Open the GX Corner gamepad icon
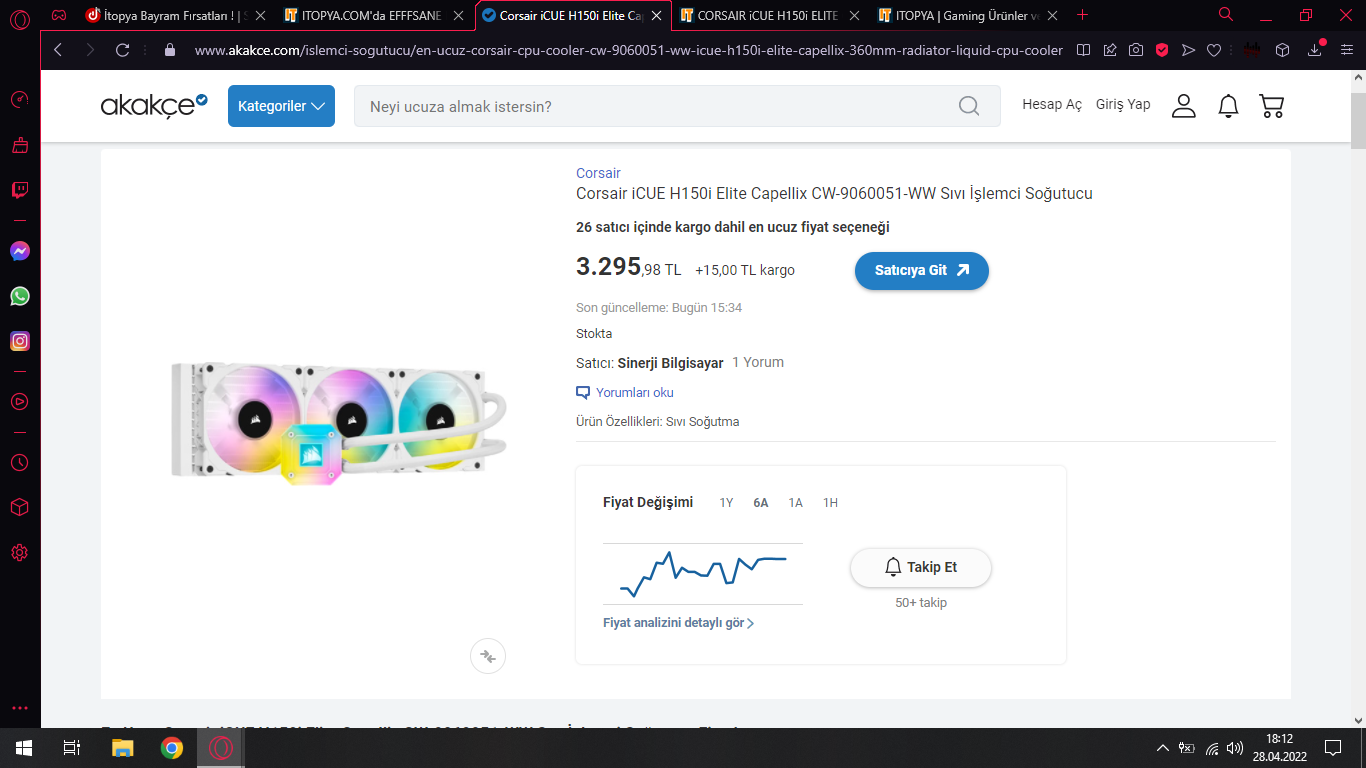 (x=59, y=15)
